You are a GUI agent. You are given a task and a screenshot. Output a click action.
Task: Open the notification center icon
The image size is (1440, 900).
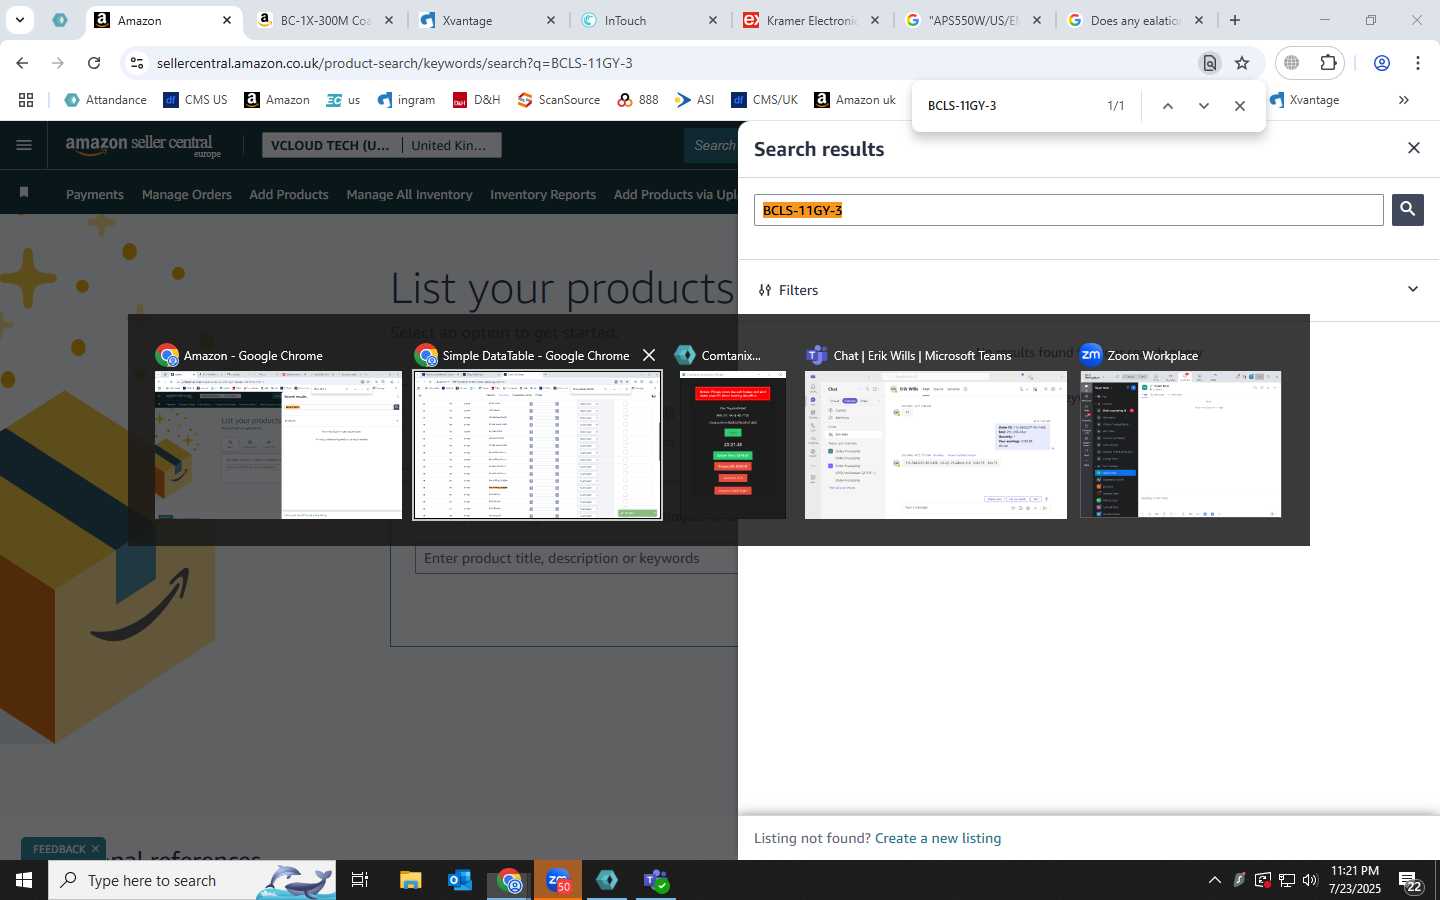(1411, 881)
